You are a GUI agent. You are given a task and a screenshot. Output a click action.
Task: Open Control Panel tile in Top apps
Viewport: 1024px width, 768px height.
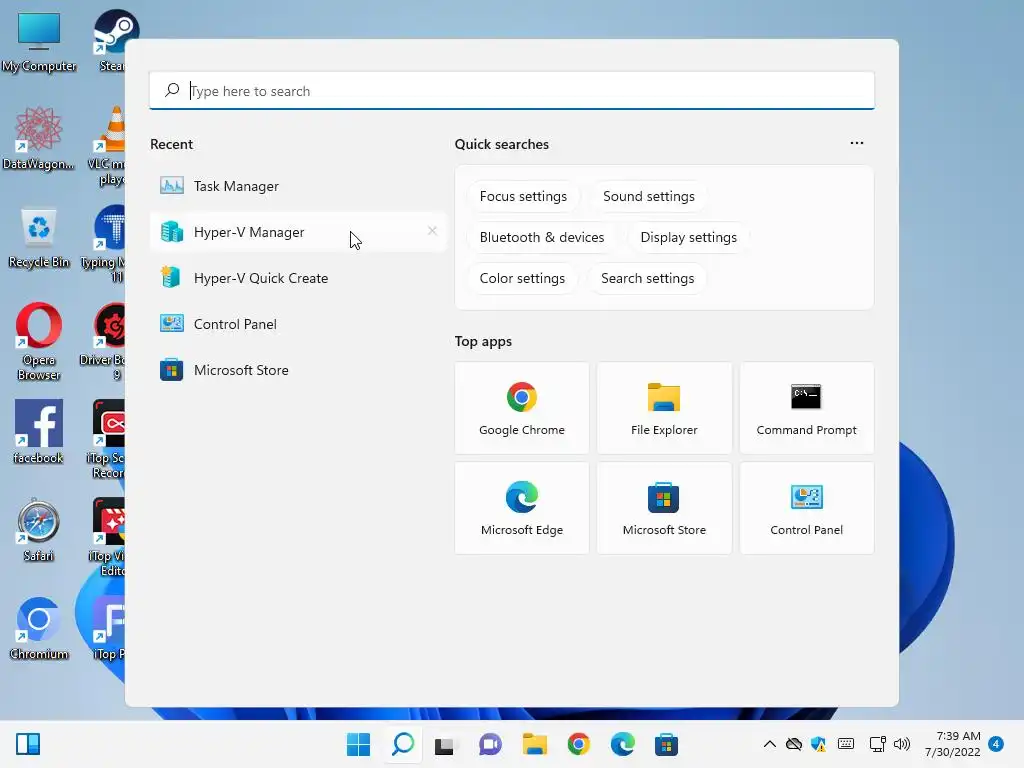(x=807, y=508)
